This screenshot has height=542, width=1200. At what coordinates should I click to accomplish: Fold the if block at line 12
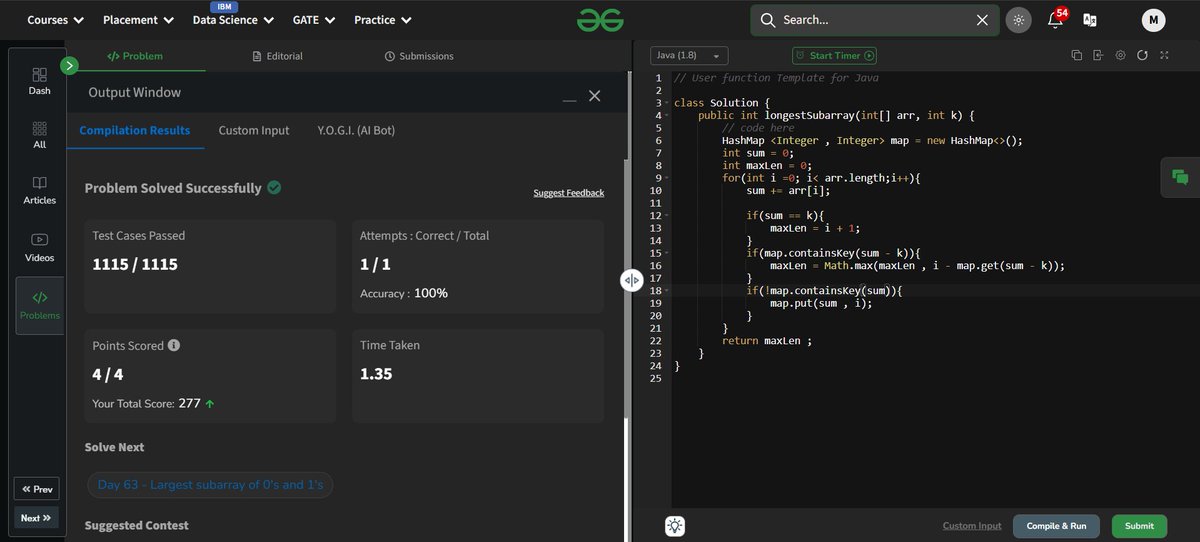tap(666, 215)
